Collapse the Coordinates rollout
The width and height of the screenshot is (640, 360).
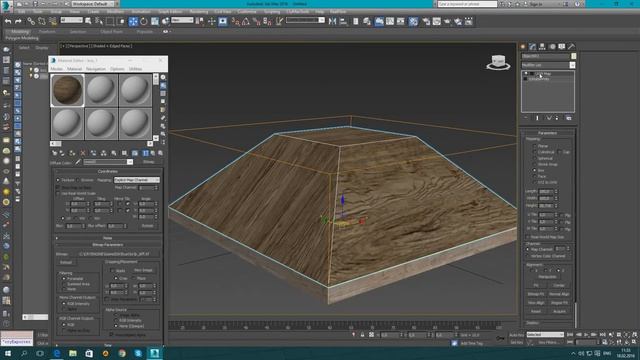[x=108, y=171]
